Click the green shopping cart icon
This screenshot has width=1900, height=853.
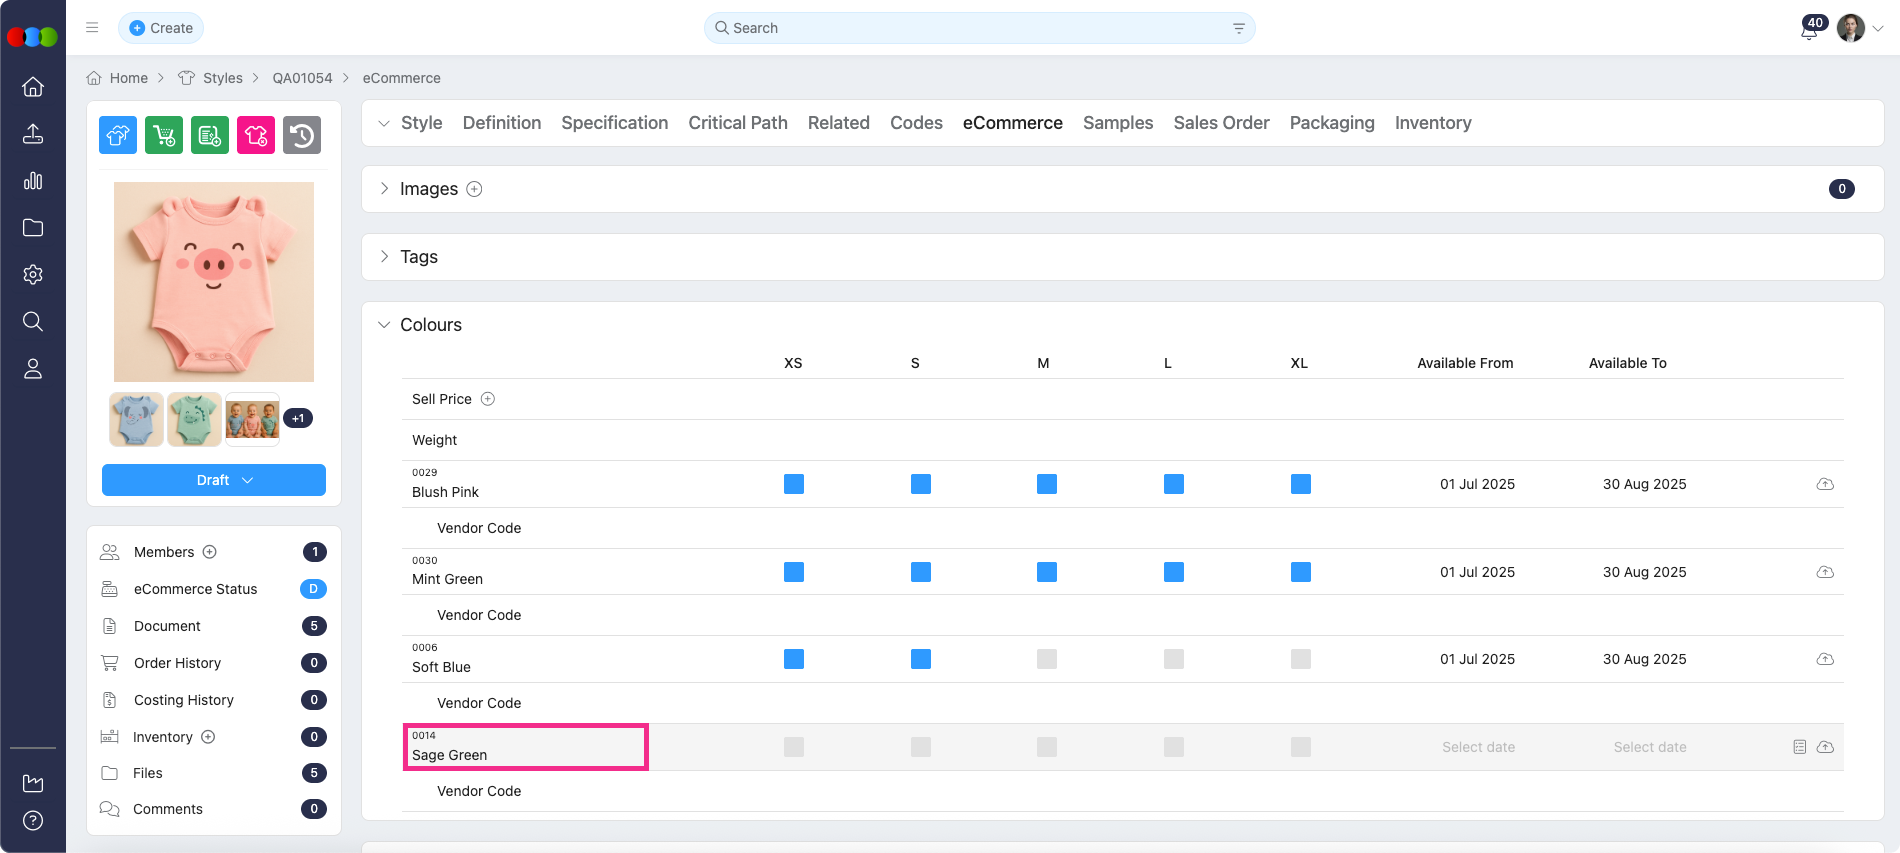pyautogui.click(x=164, y=135)
